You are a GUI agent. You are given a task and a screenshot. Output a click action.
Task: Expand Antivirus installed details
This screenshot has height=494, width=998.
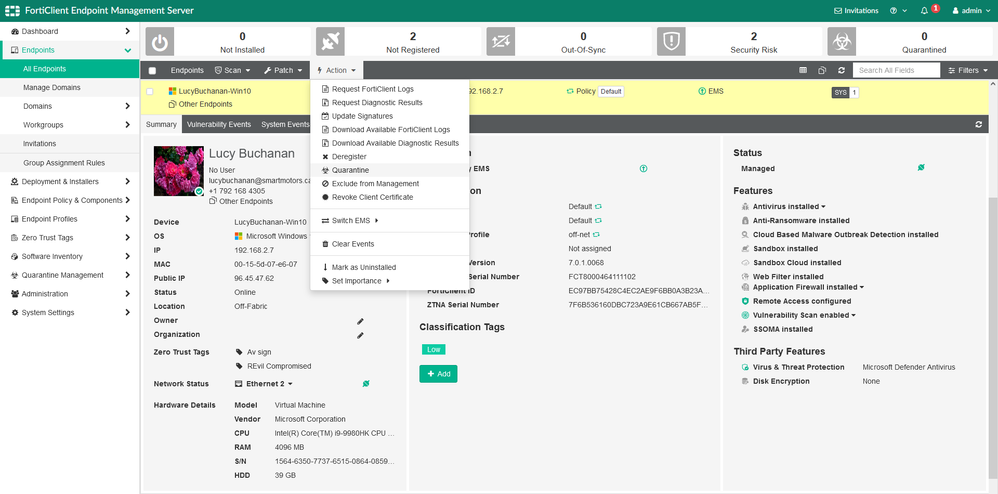[823, 207]
